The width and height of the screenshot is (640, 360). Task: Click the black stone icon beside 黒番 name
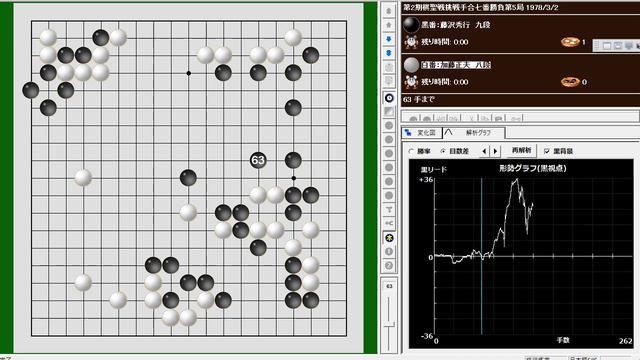(411, 24)
